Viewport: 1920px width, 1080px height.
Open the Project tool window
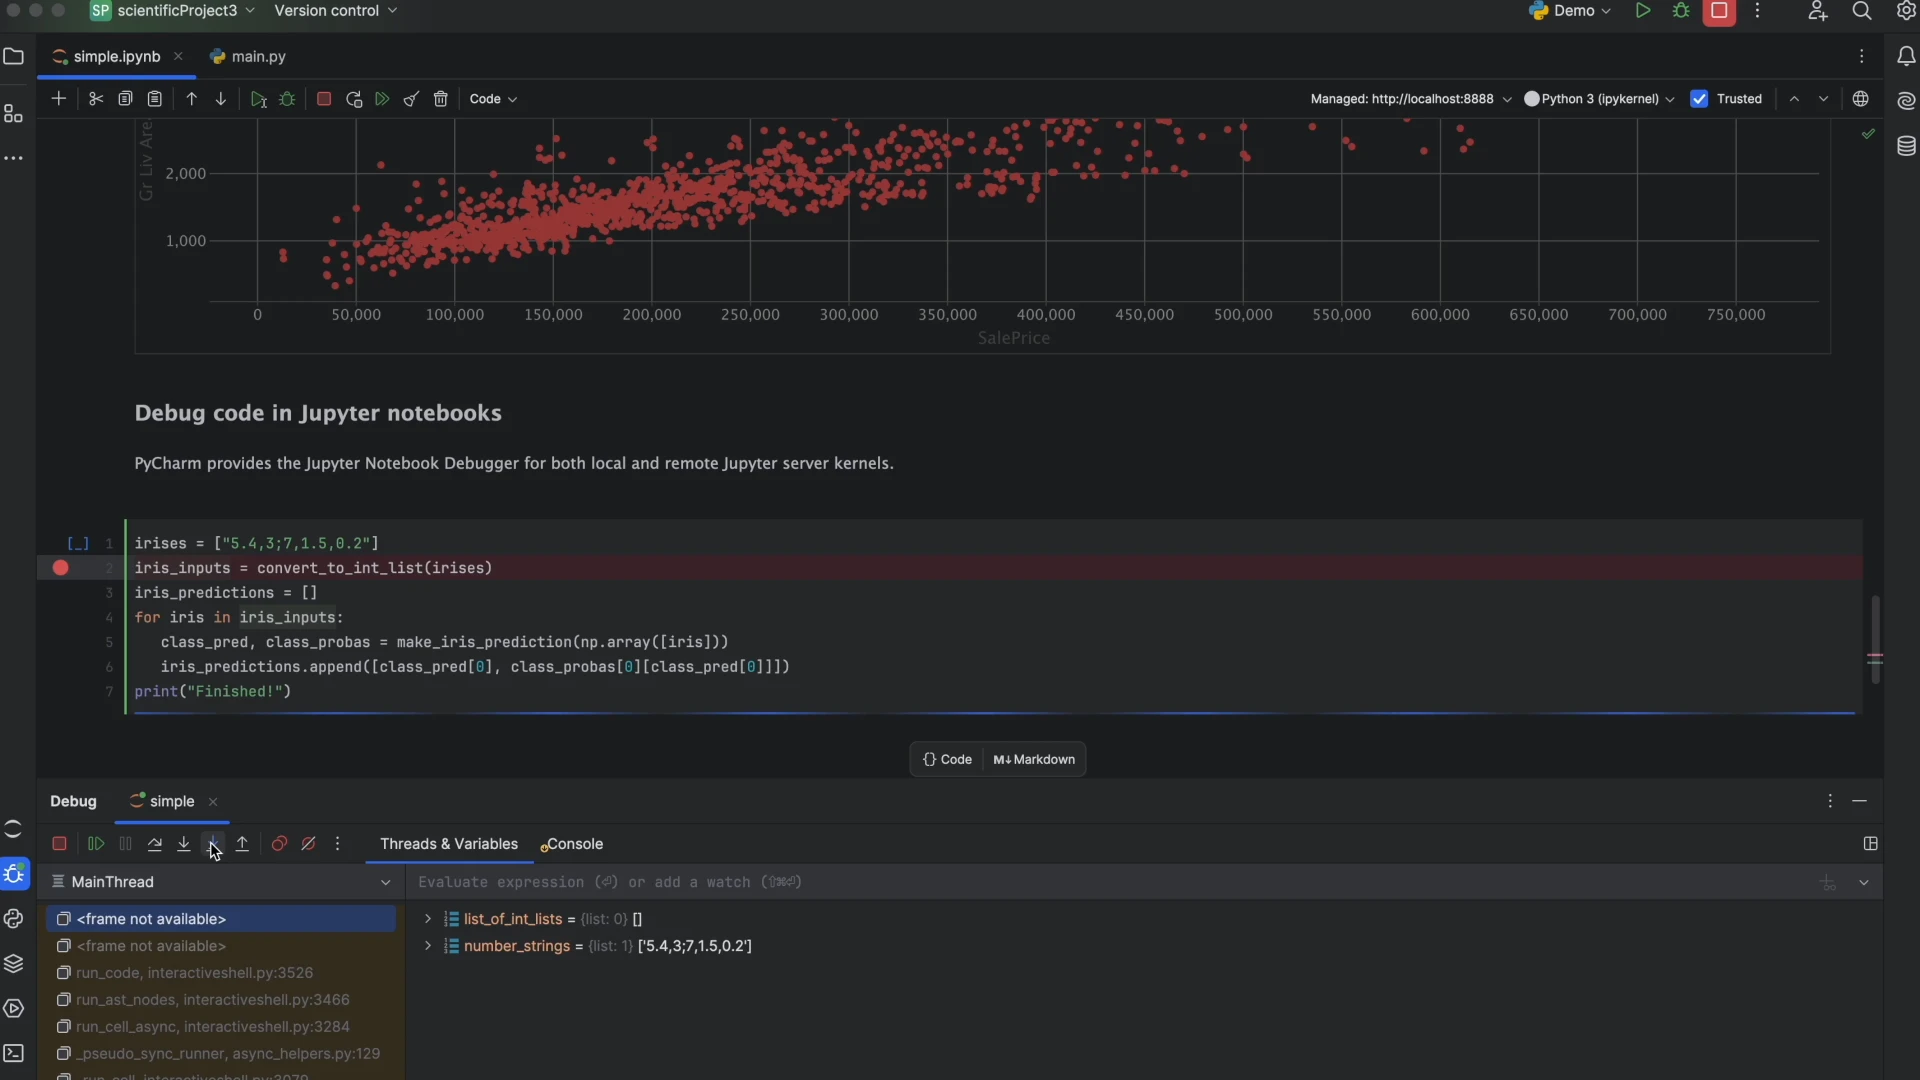pos(14,57)
